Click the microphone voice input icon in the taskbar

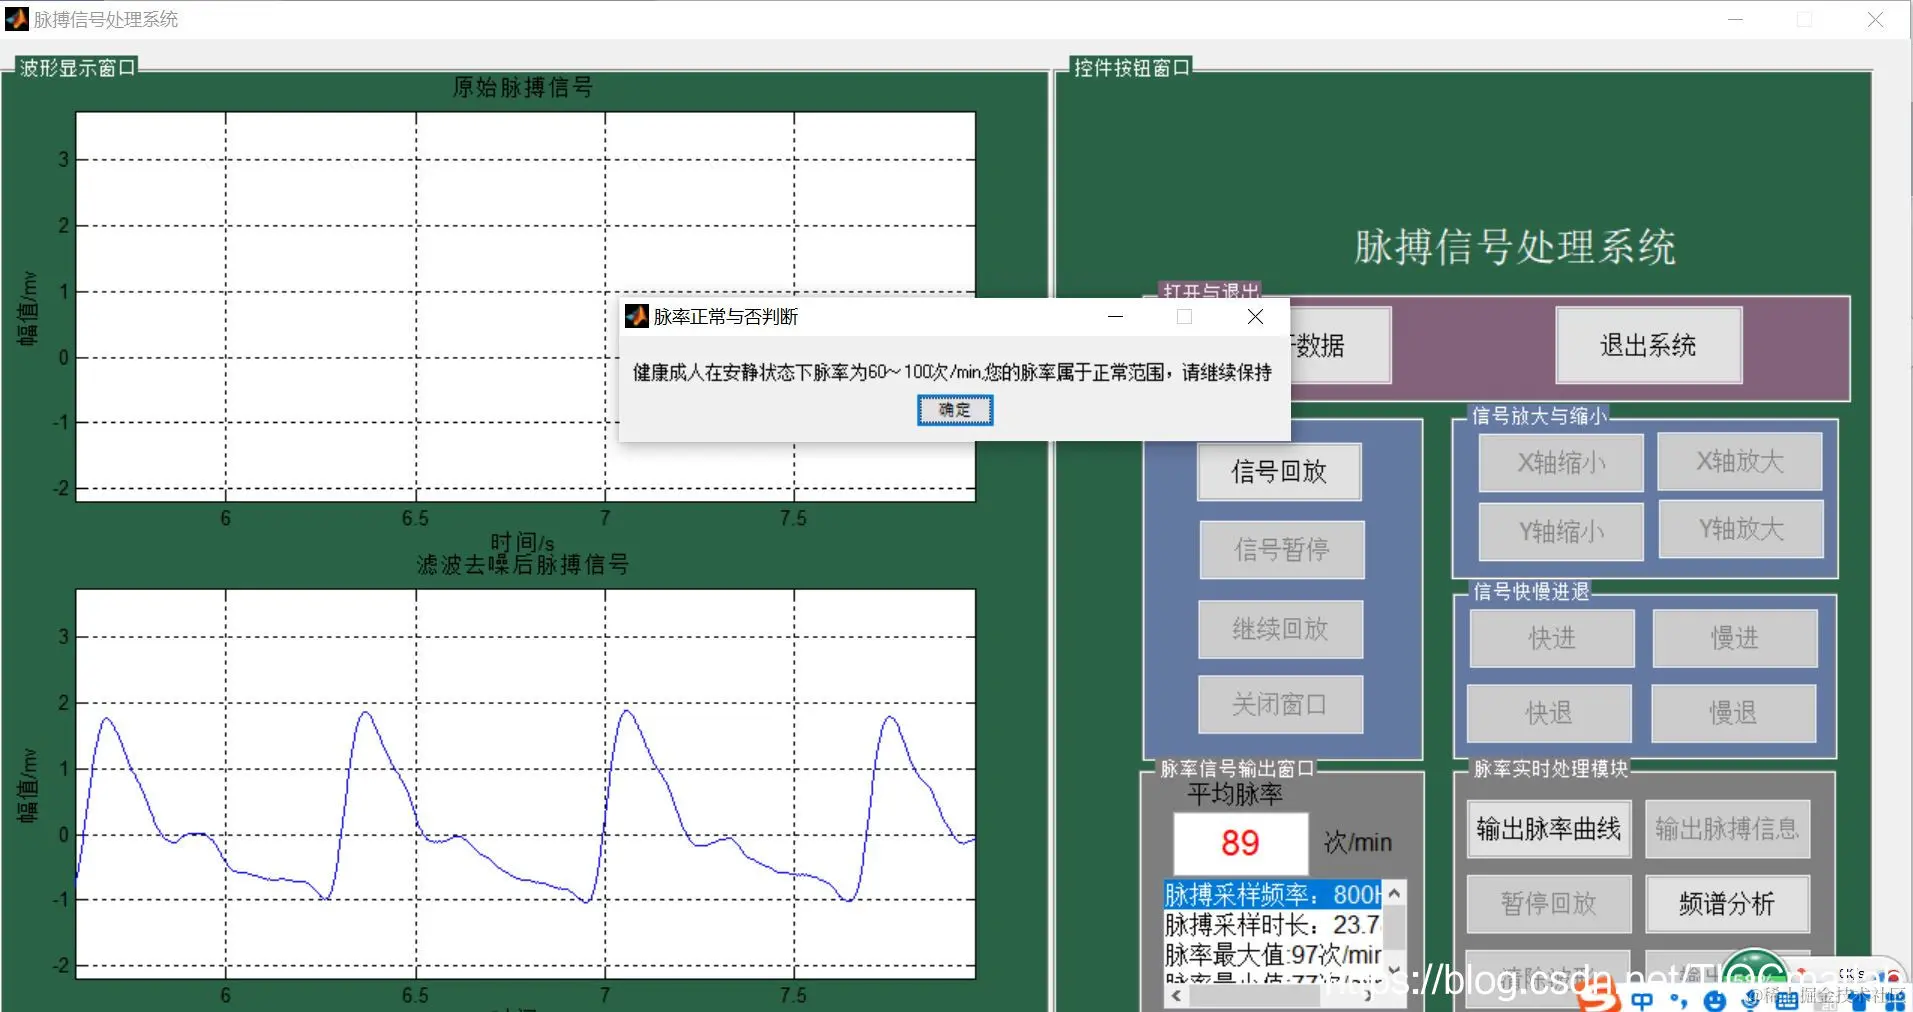click(x=1751, y=1002)
